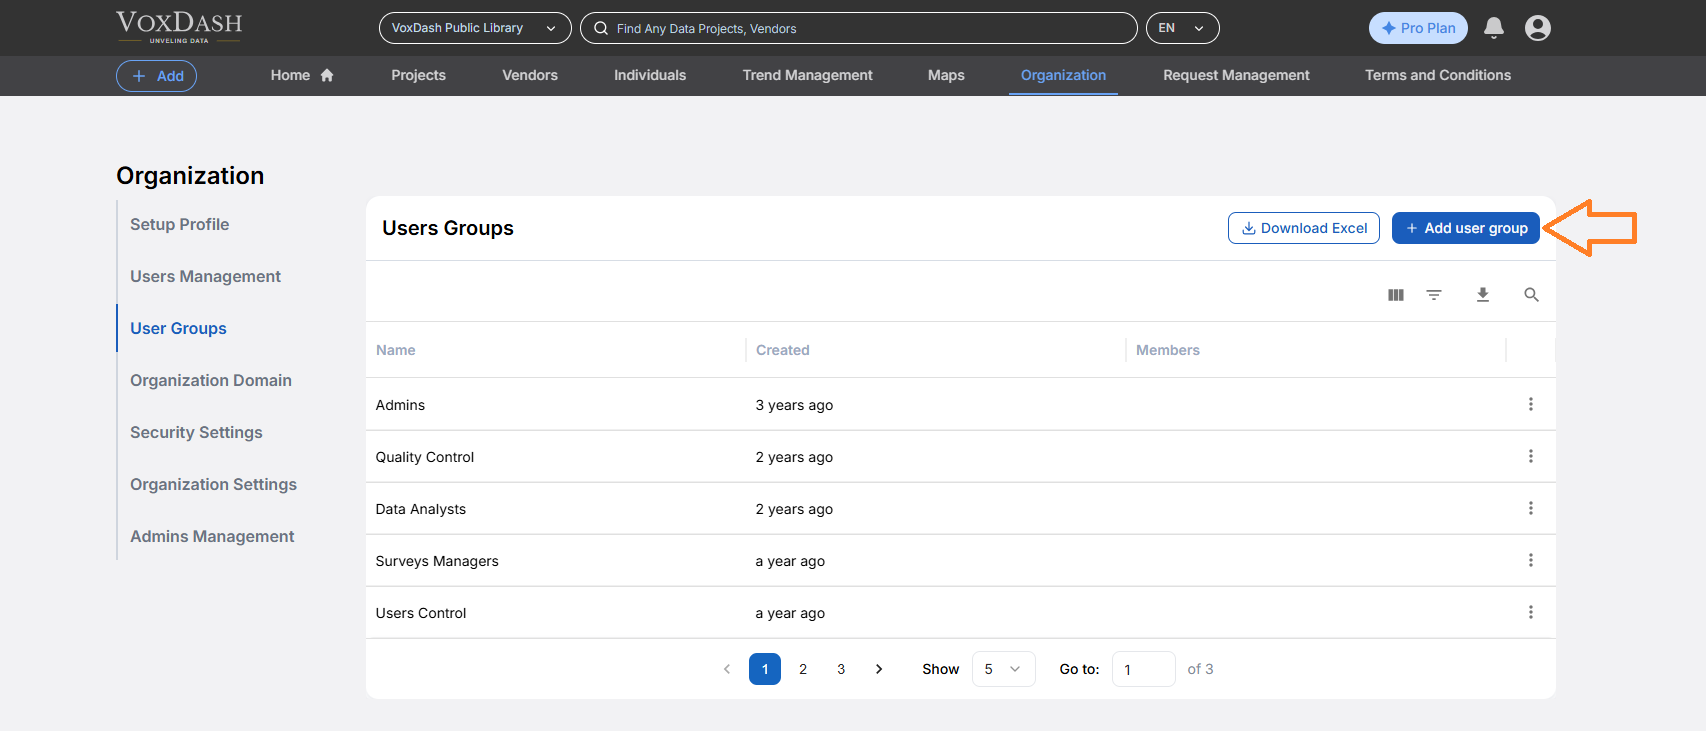The image size is (1706, 731).
Task: Change the Show rows per page dropdown
Action: [x=1003, y=669]
